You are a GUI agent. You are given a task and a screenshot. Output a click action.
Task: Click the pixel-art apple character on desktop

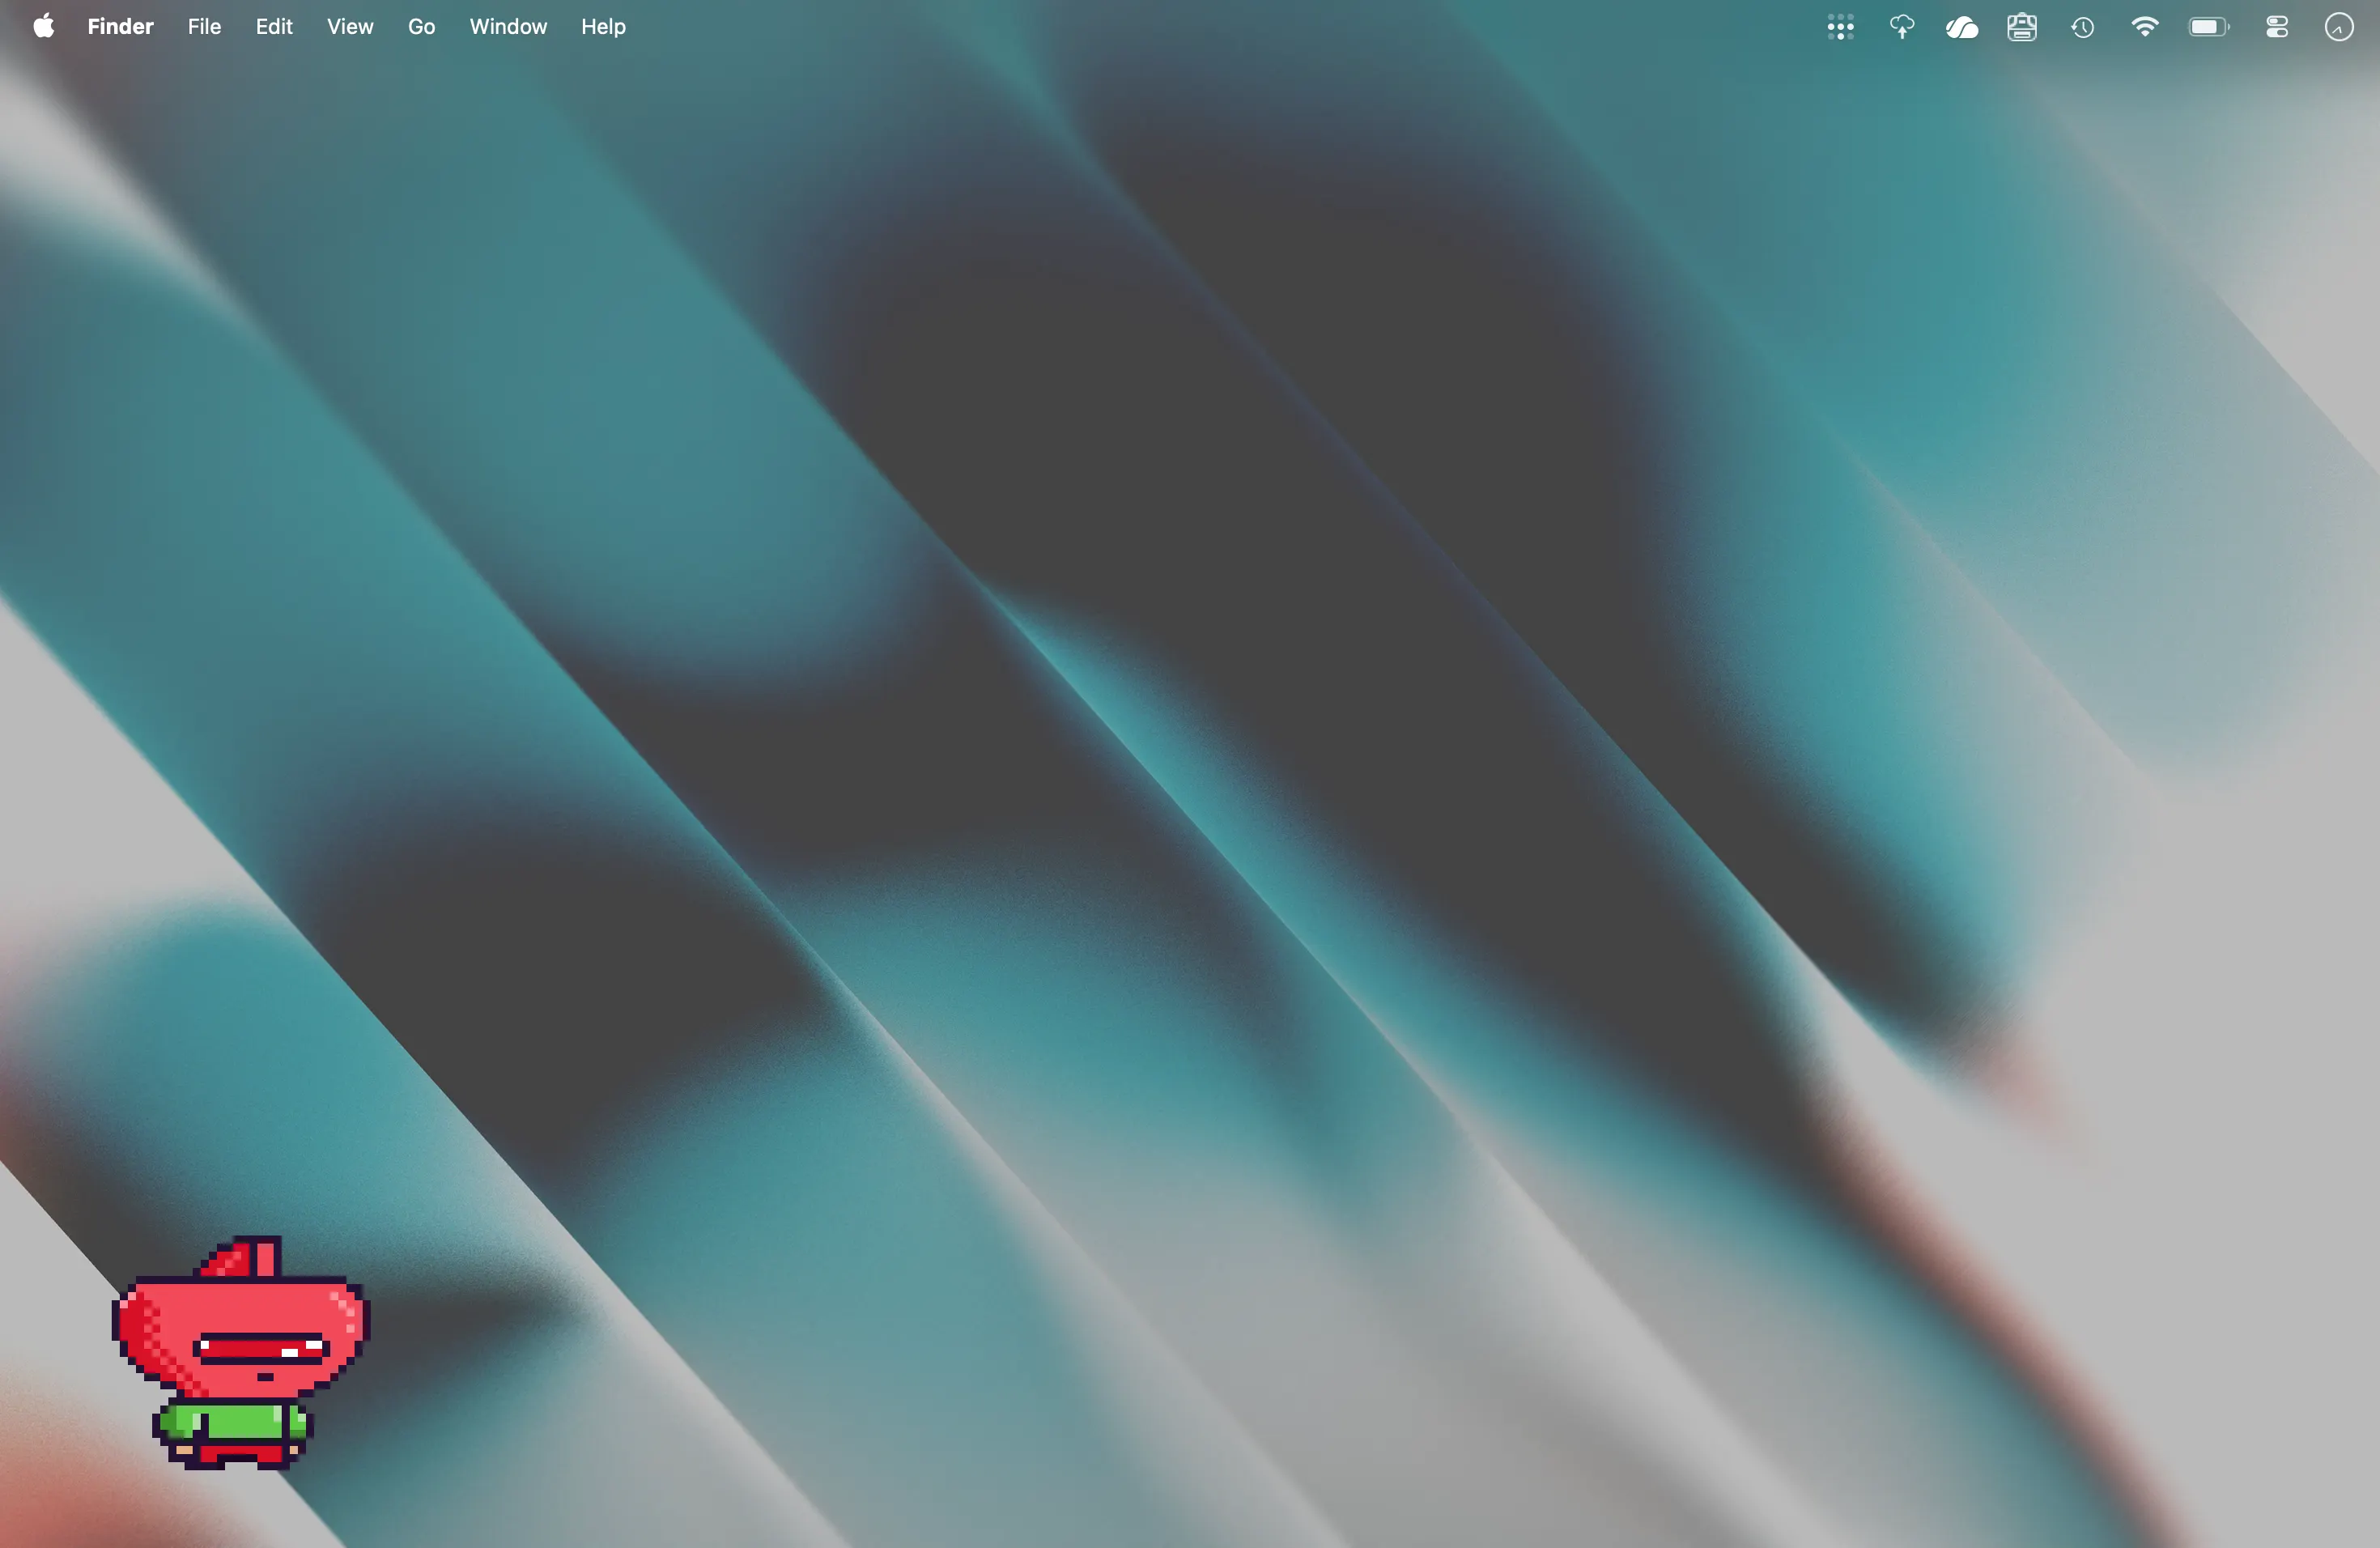pyautogui.click(x=240, y=1353)
